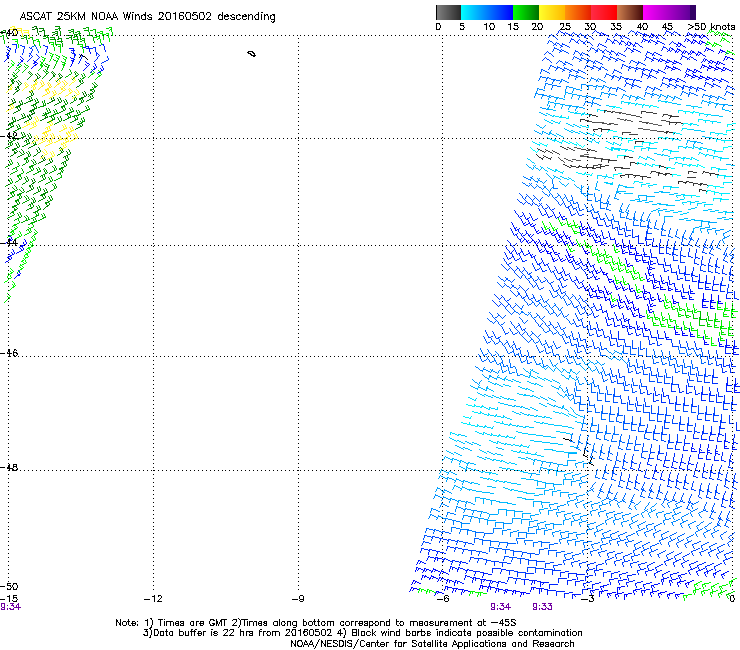Click the '45' label under the color scale
This screenshot has width=740, height=650.
pyautogui.click(x=667, y=27)
